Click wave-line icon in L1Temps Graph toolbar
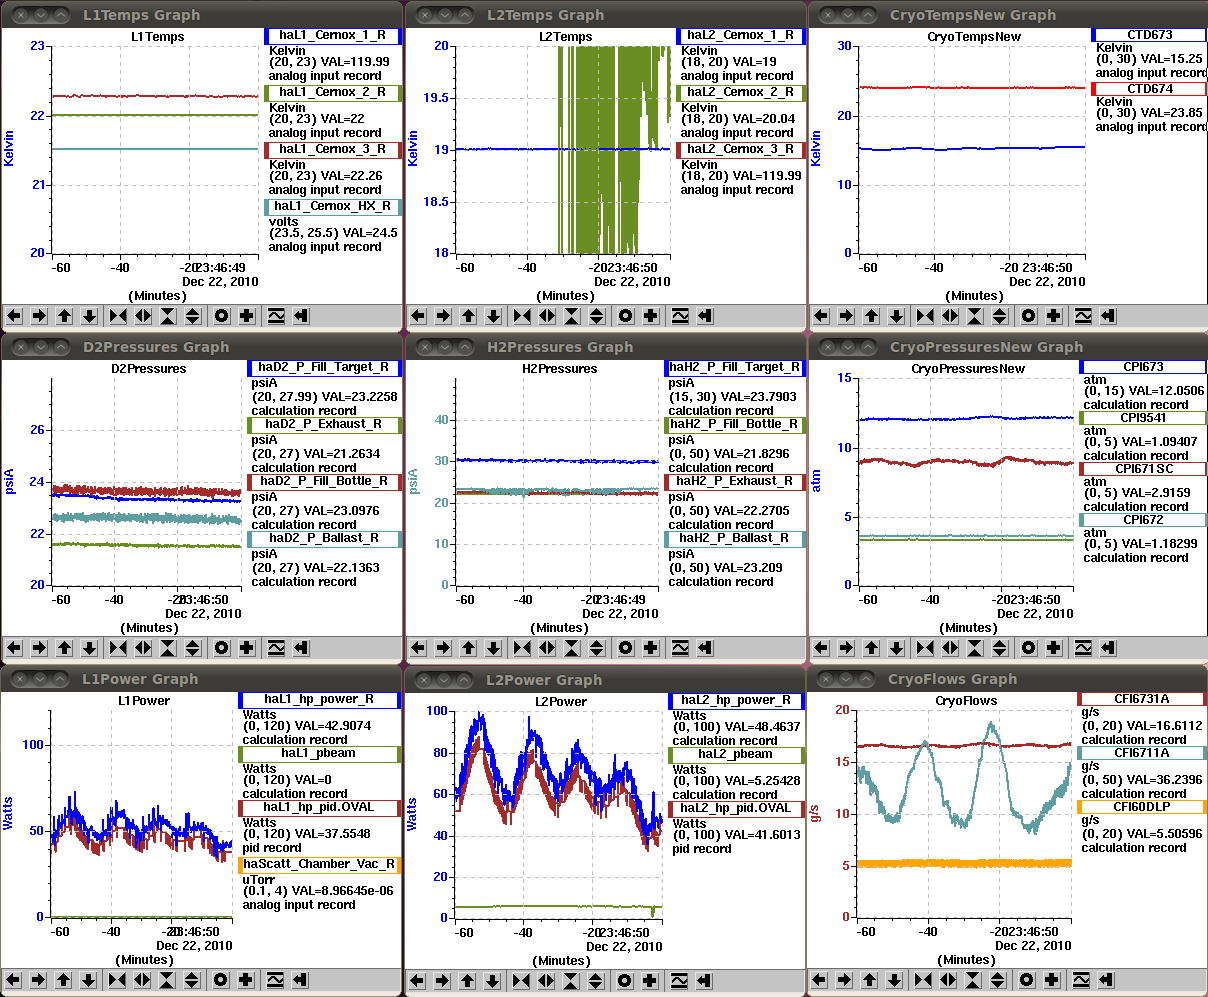This screenshot has height=997, width=1208. (276, 316)
